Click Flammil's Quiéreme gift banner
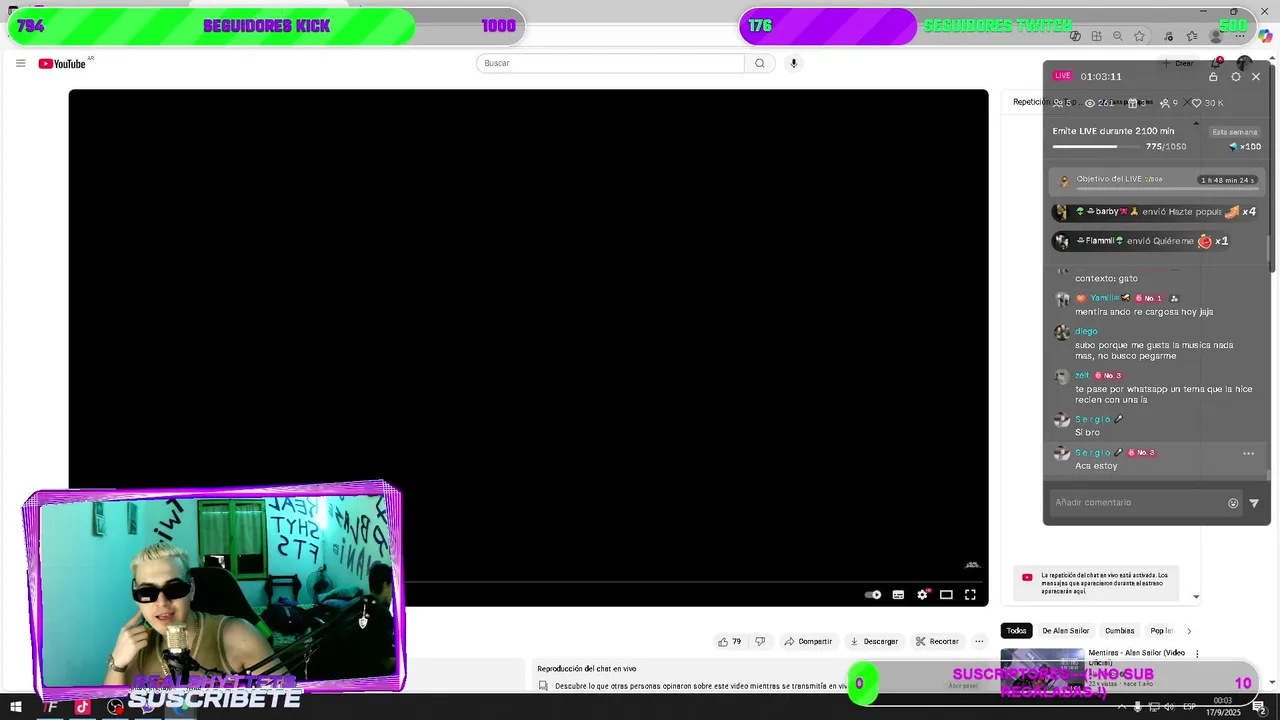The height and width of the screenshot is (720, 1280). pos(1140,241)
